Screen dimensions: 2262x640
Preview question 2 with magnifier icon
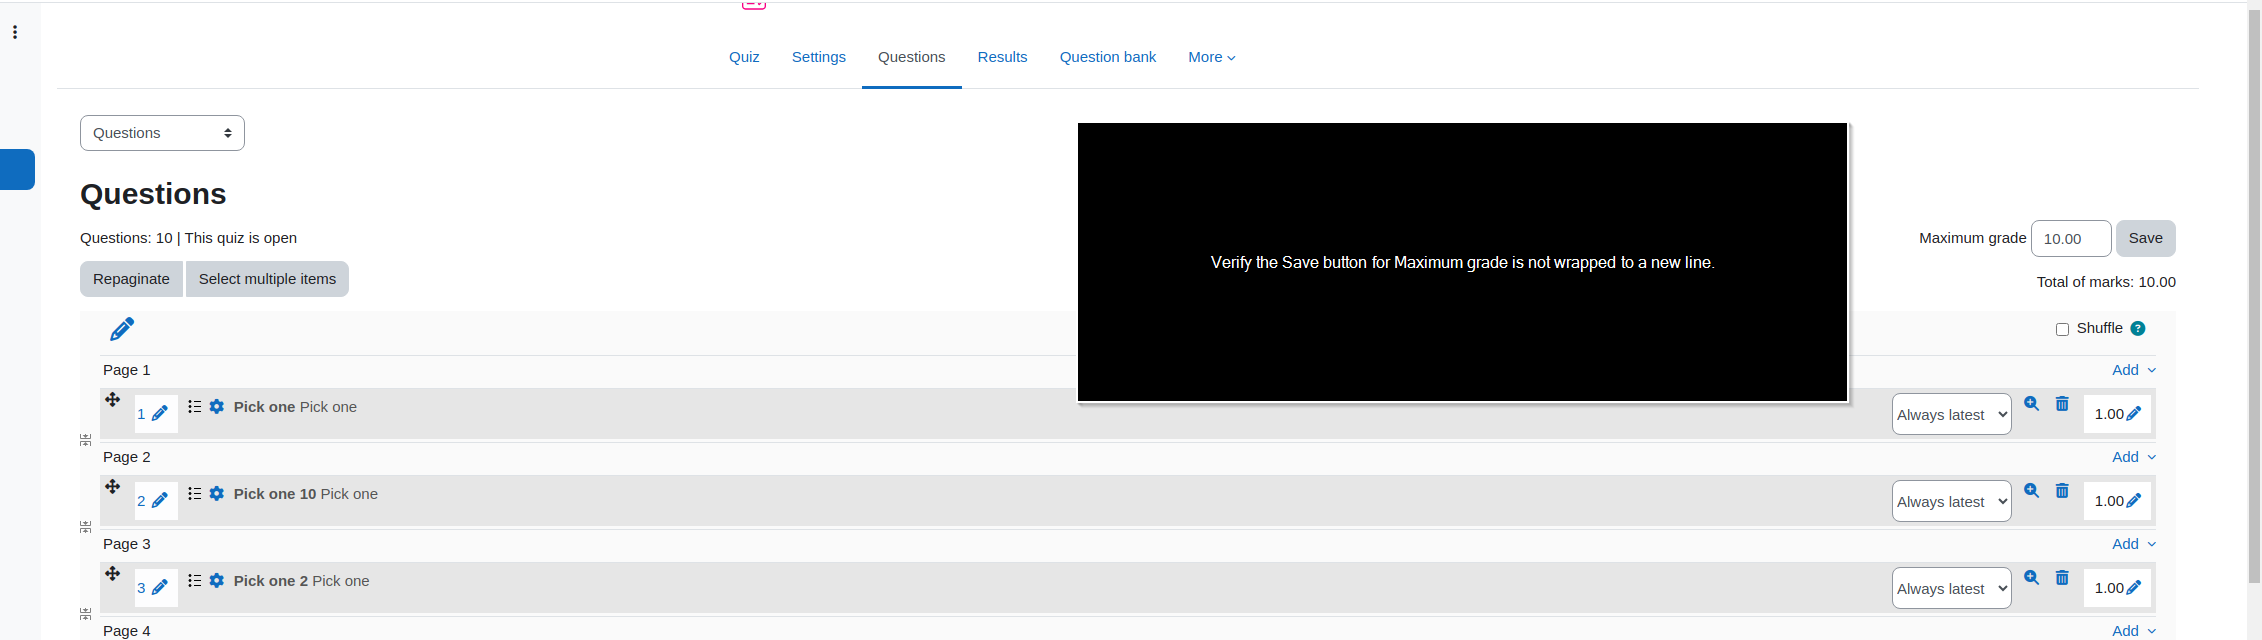pyautogui.click(x=2031, y=491)
